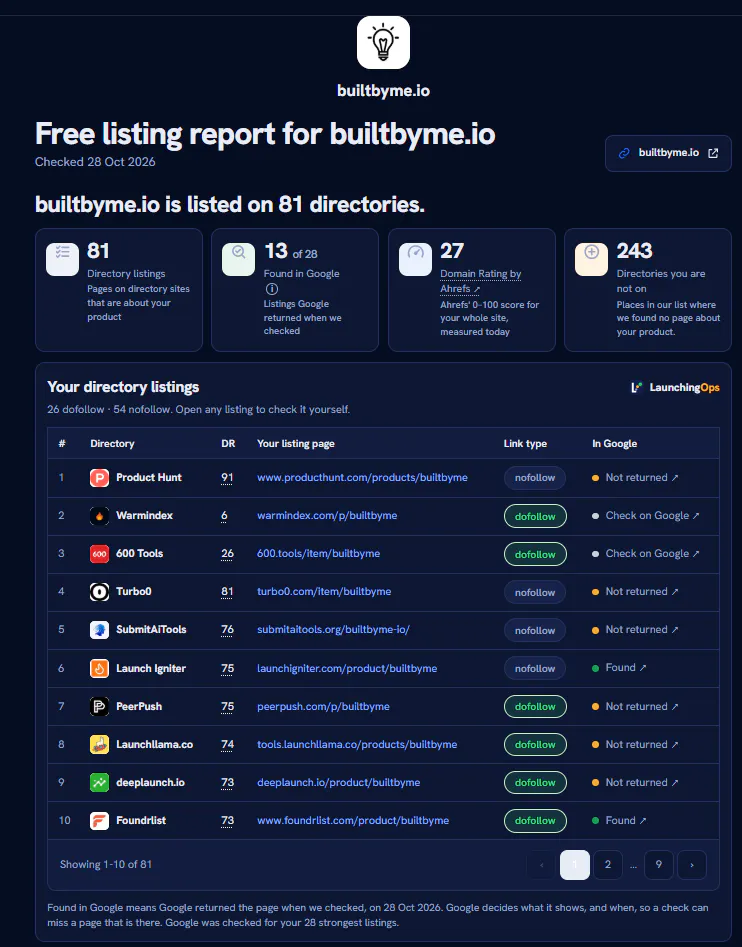Click the Launchllama.co directory icon
The image size is (742, 947).
(99, 745)
